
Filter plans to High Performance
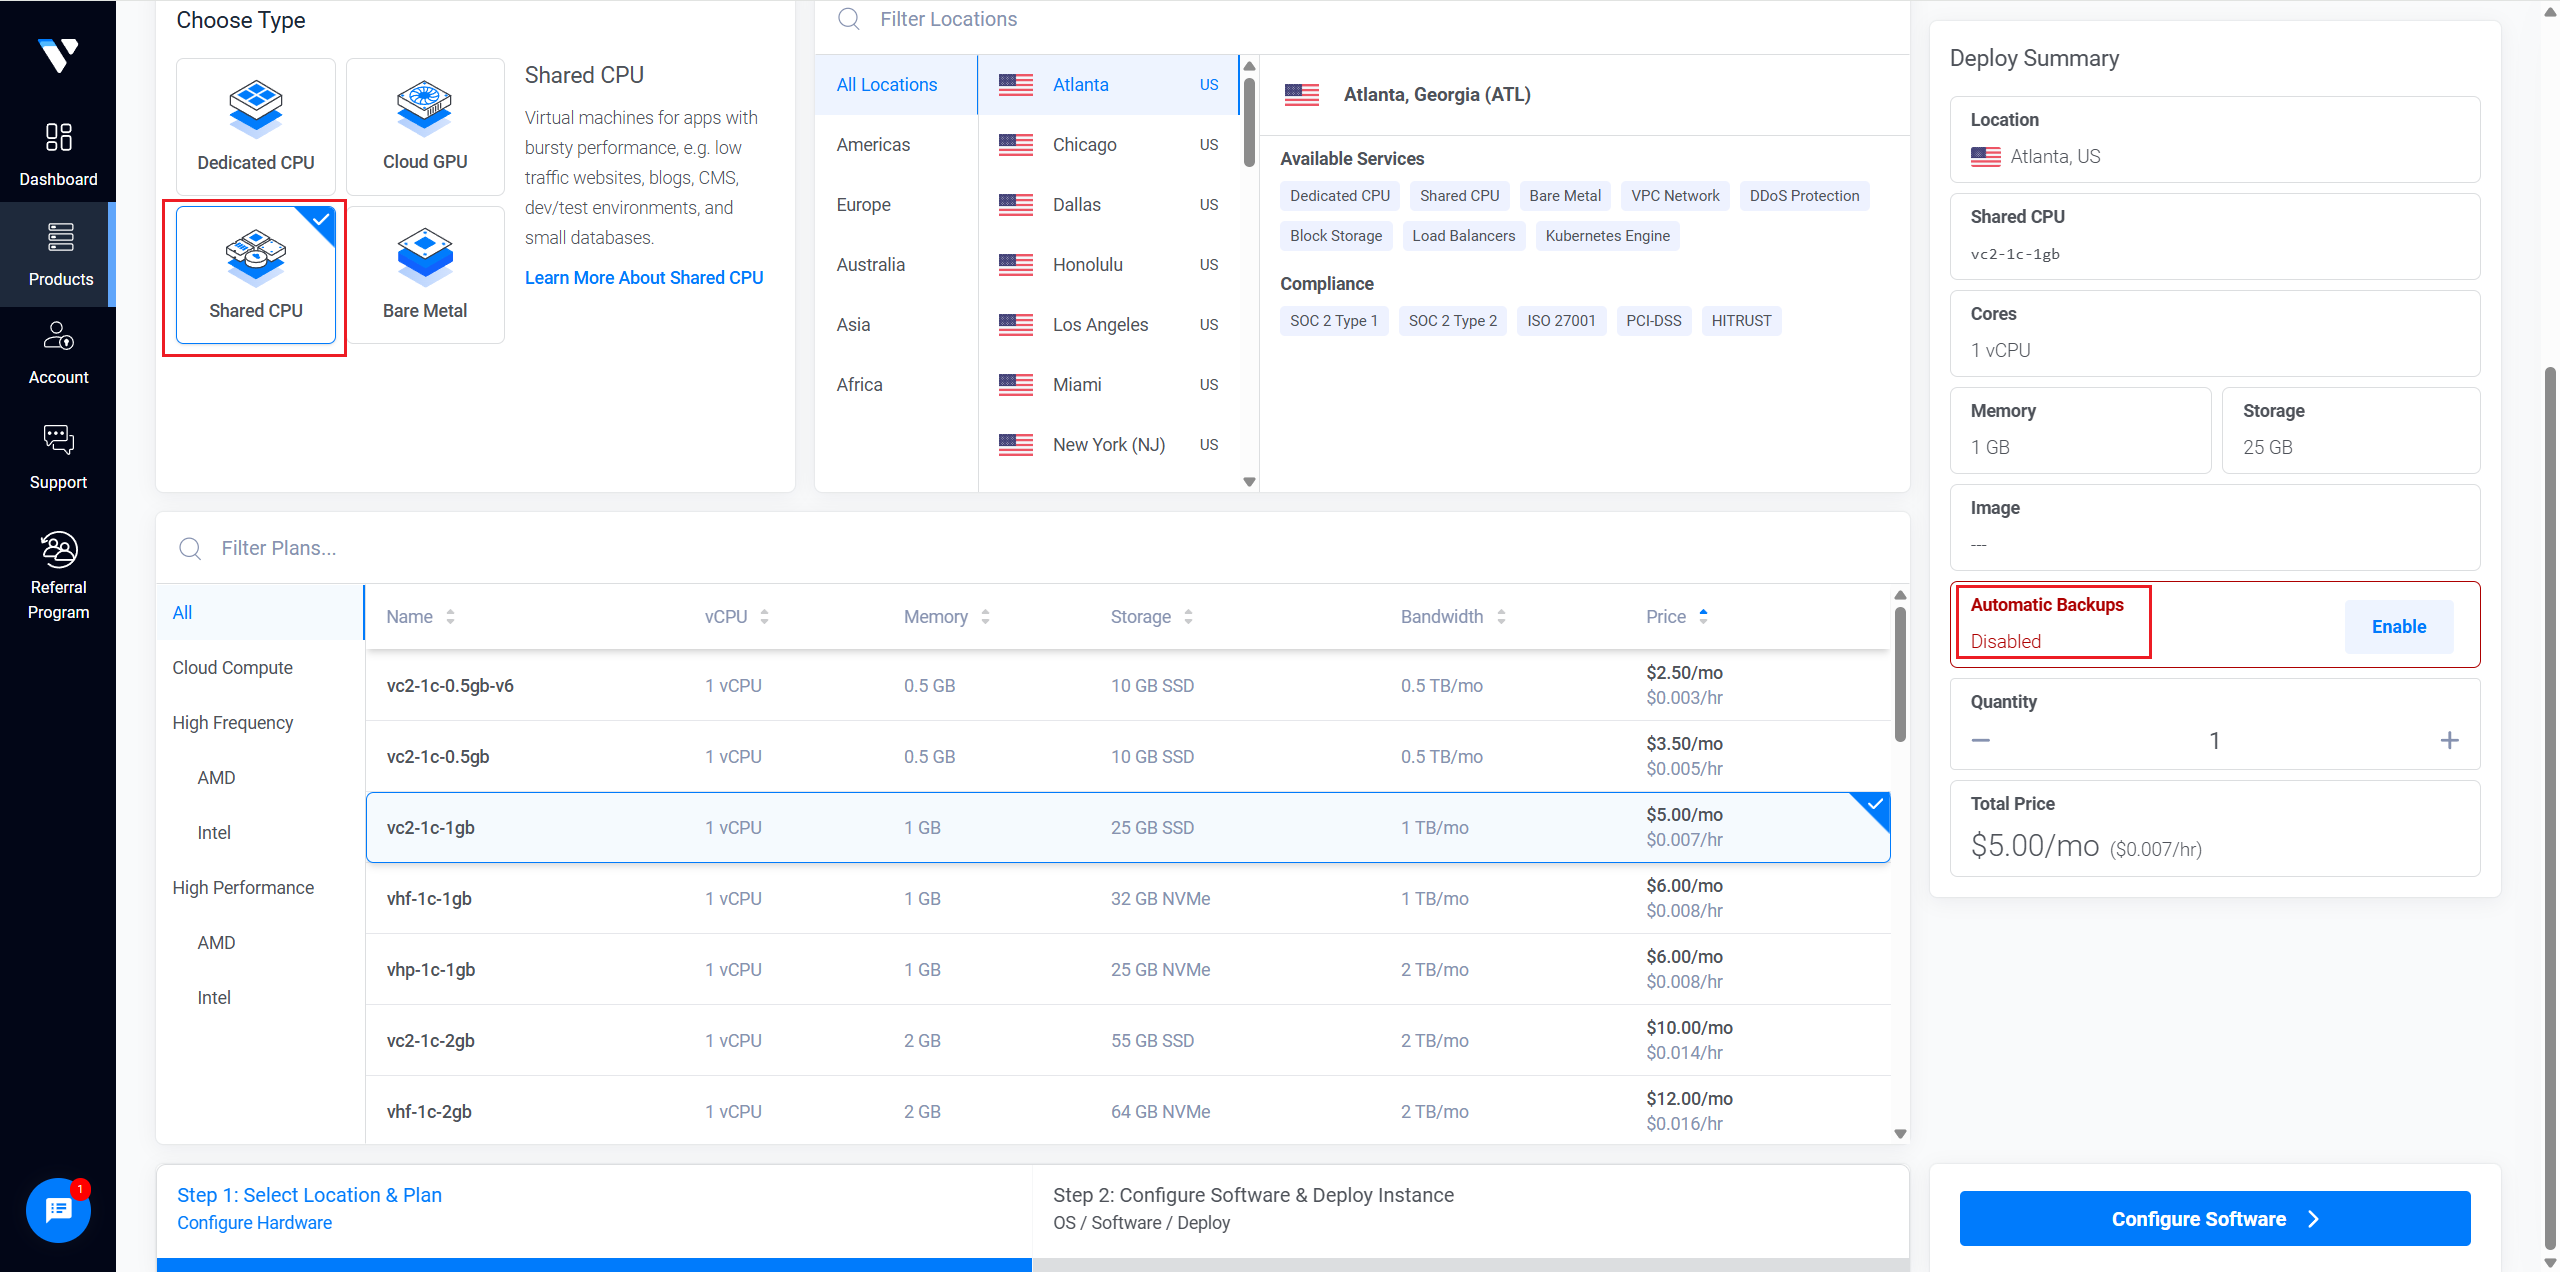260,888
